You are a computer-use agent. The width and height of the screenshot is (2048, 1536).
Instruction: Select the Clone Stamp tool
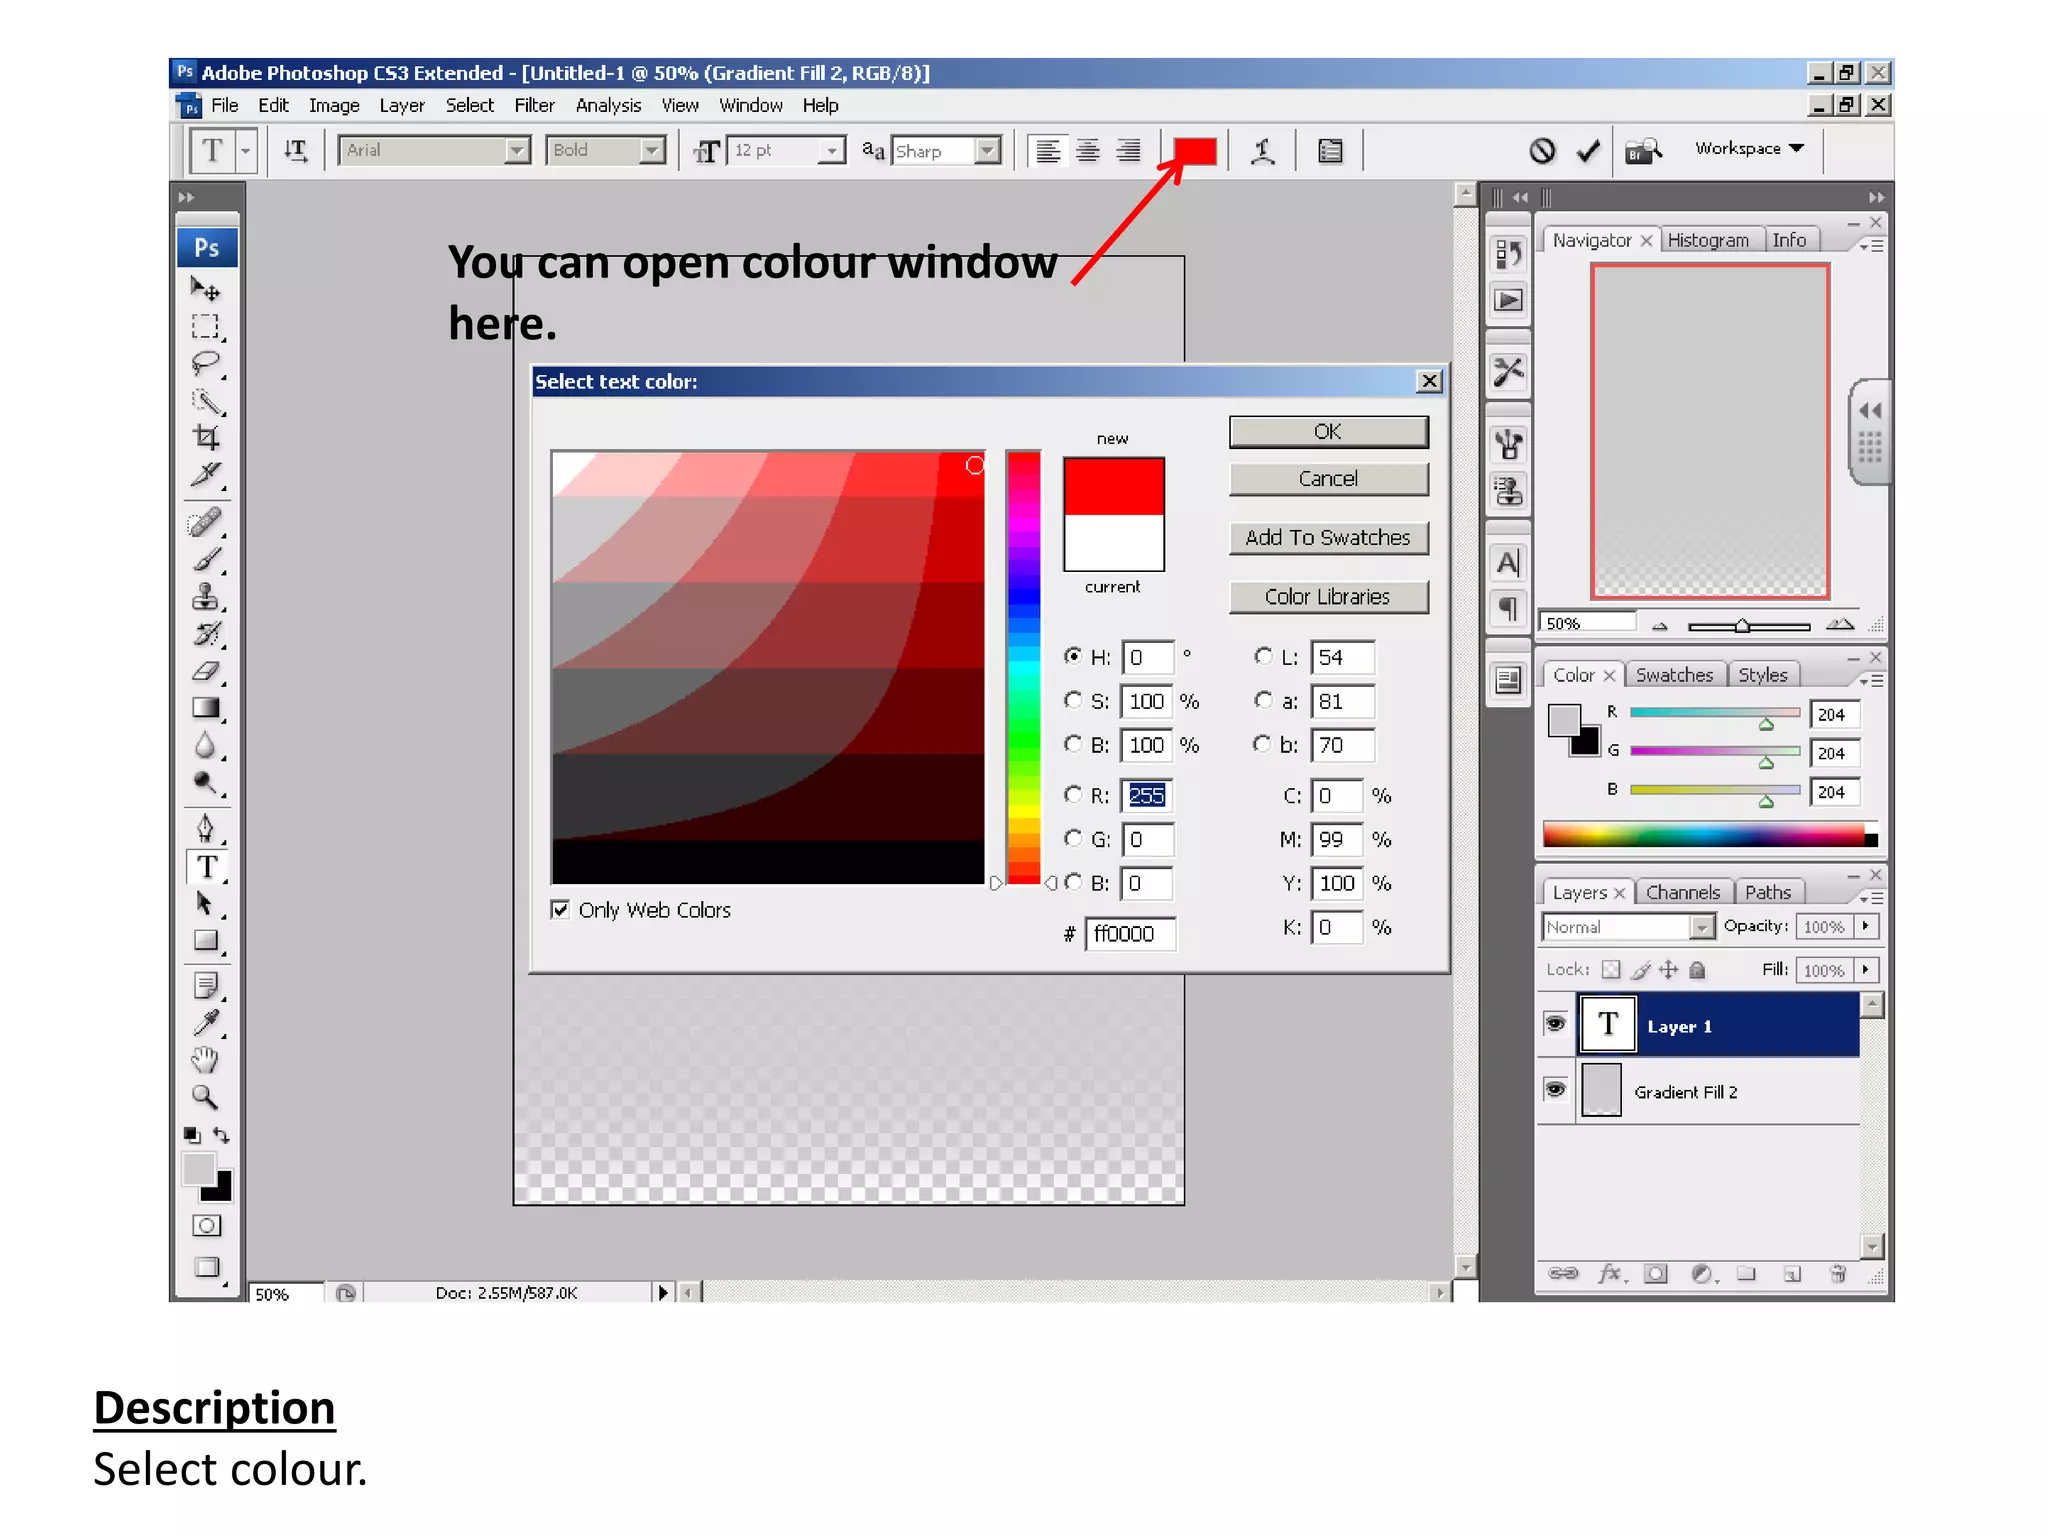click(x=205, y=597)
